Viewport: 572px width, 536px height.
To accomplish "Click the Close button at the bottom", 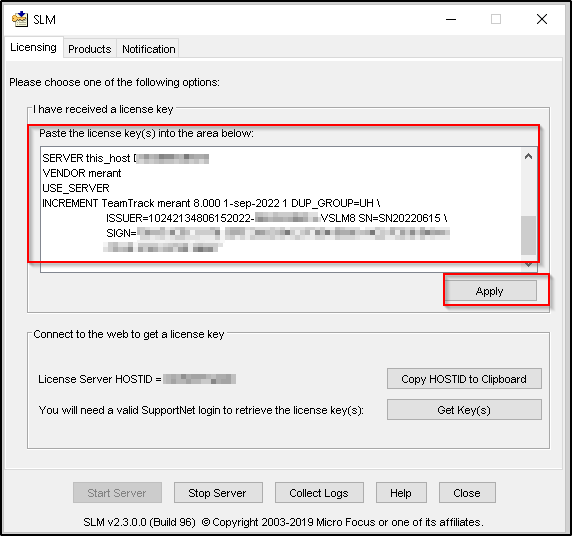I will (x=467, y=493).
